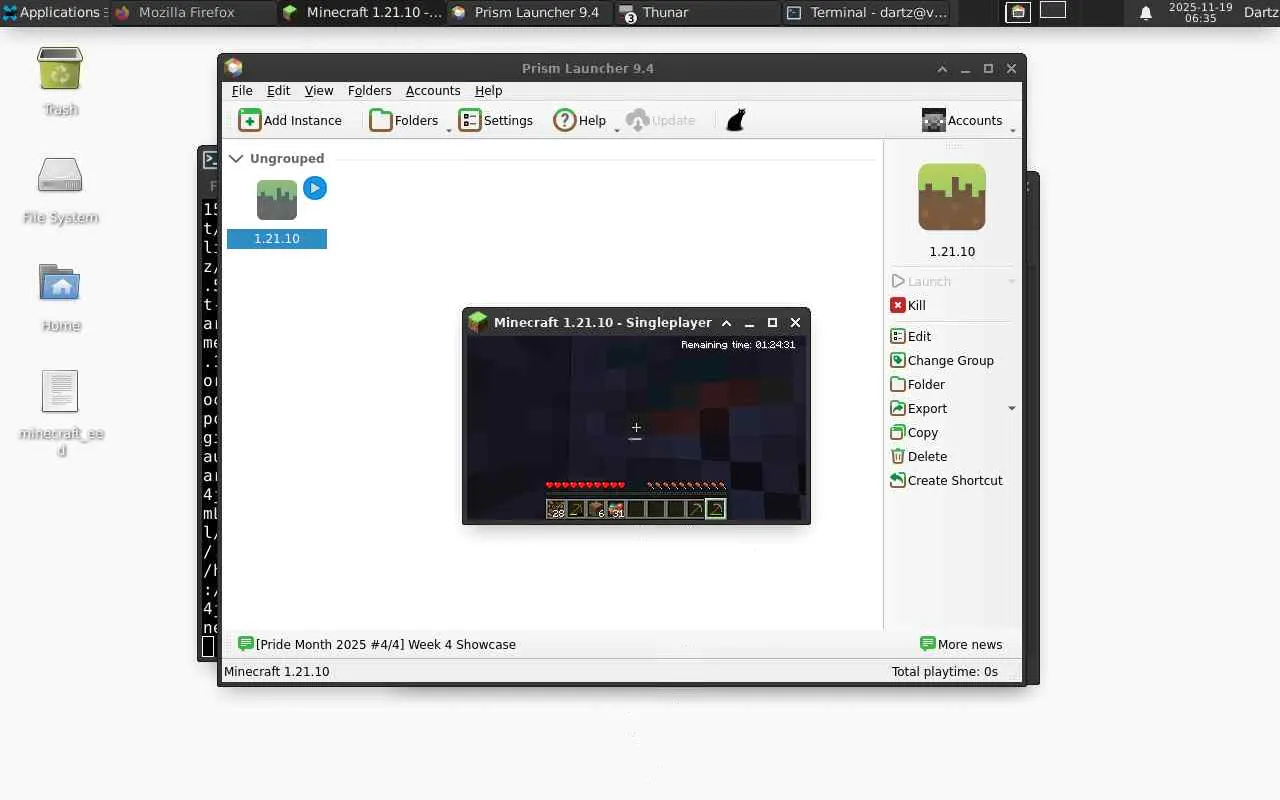Select the hotbar slot showing 31 items
Viewport: 1280px width, 800px height.
coord(616,509)
